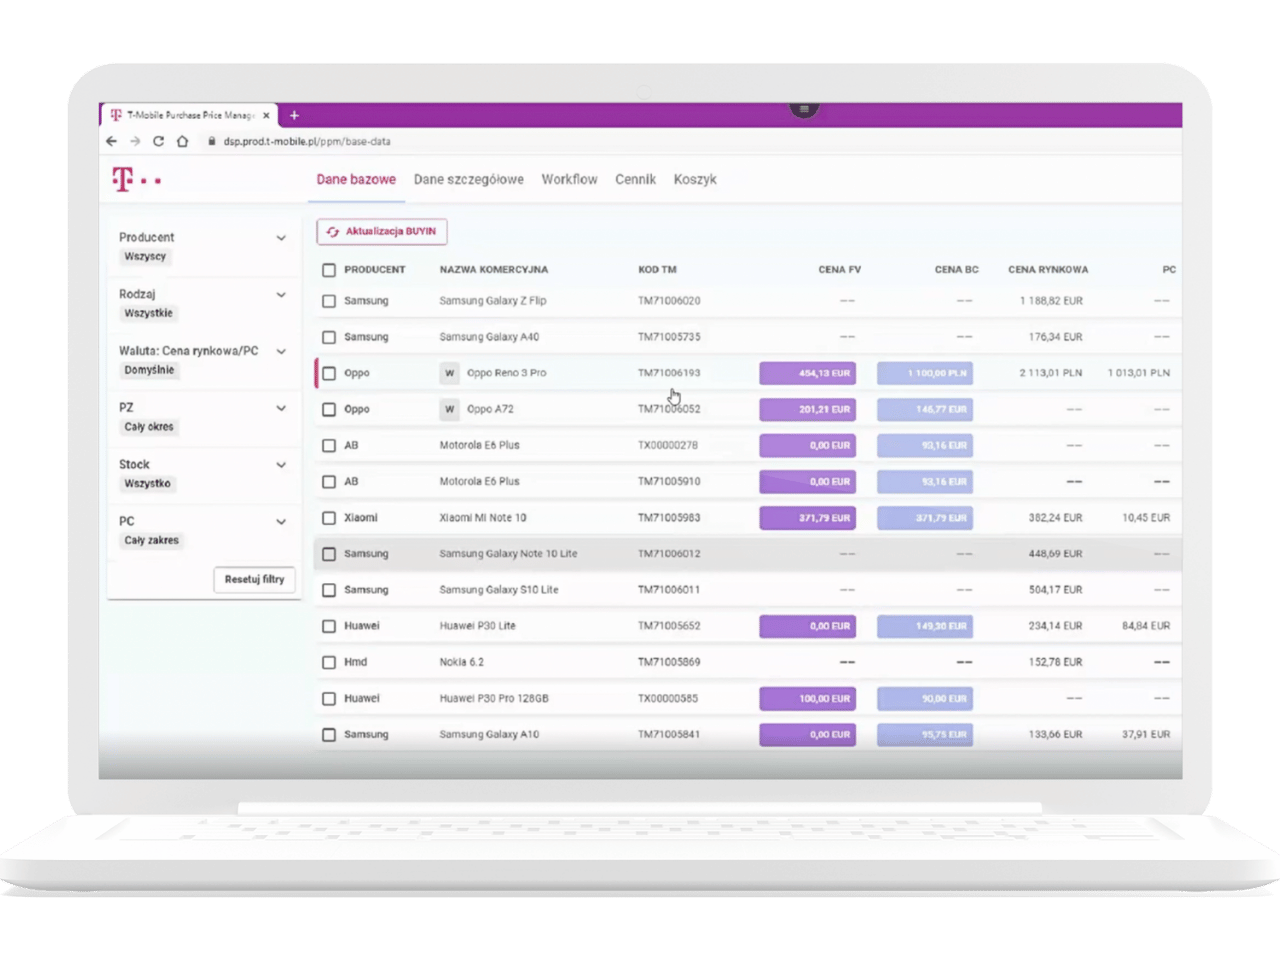Click the 1 100,00 PLN Cena BC cell

[925, 373]
